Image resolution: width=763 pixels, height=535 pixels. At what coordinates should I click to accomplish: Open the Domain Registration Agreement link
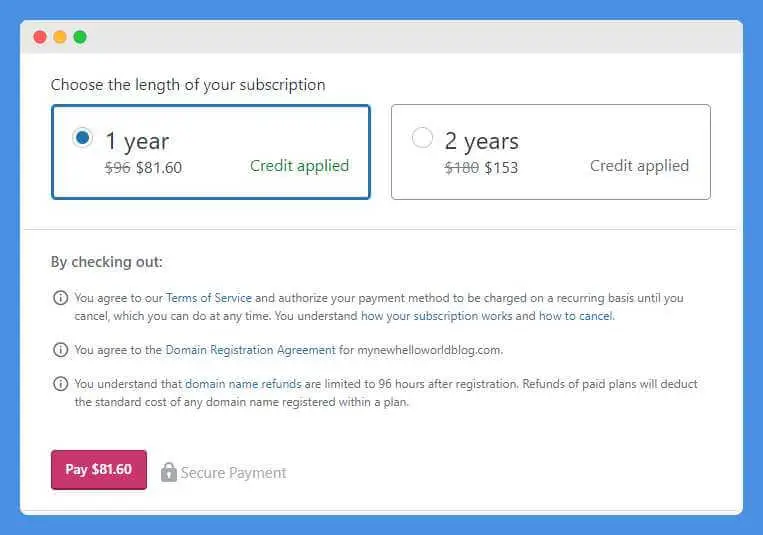251,350
